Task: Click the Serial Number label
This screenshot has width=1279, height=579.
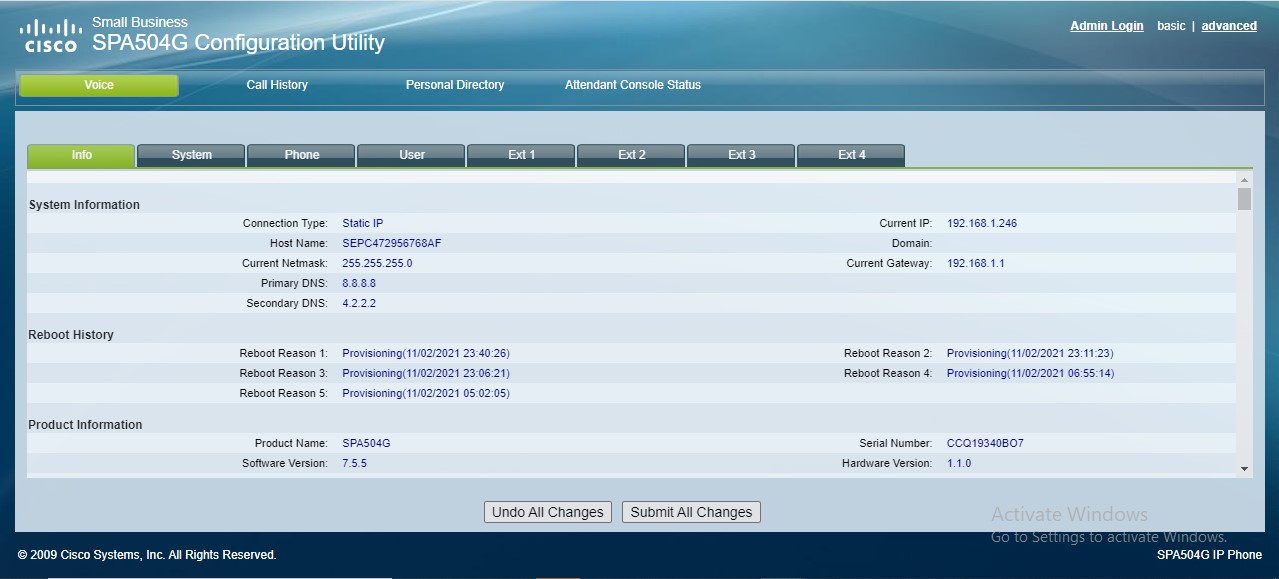Action: coord(896,443)
